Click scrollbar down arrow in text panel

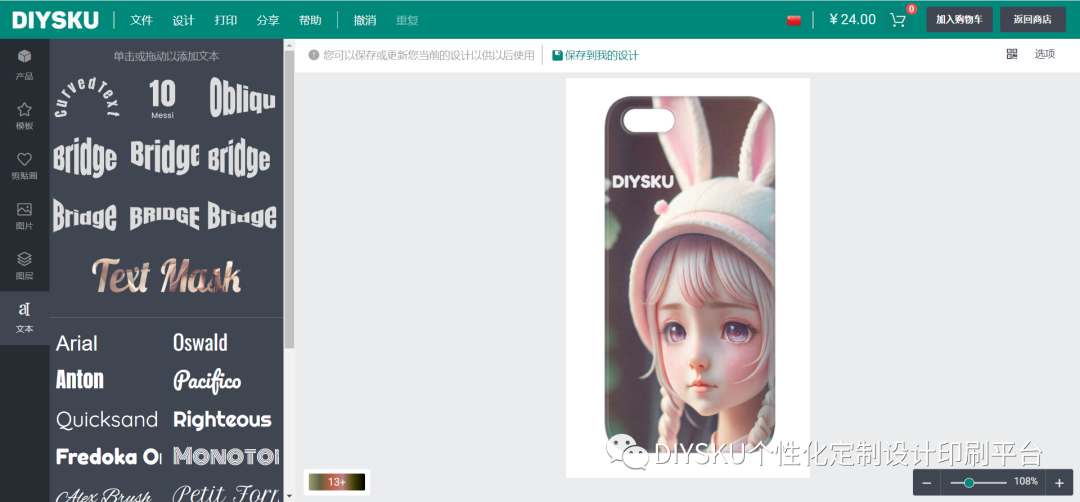pyautogui.click(x=289, y=496)
